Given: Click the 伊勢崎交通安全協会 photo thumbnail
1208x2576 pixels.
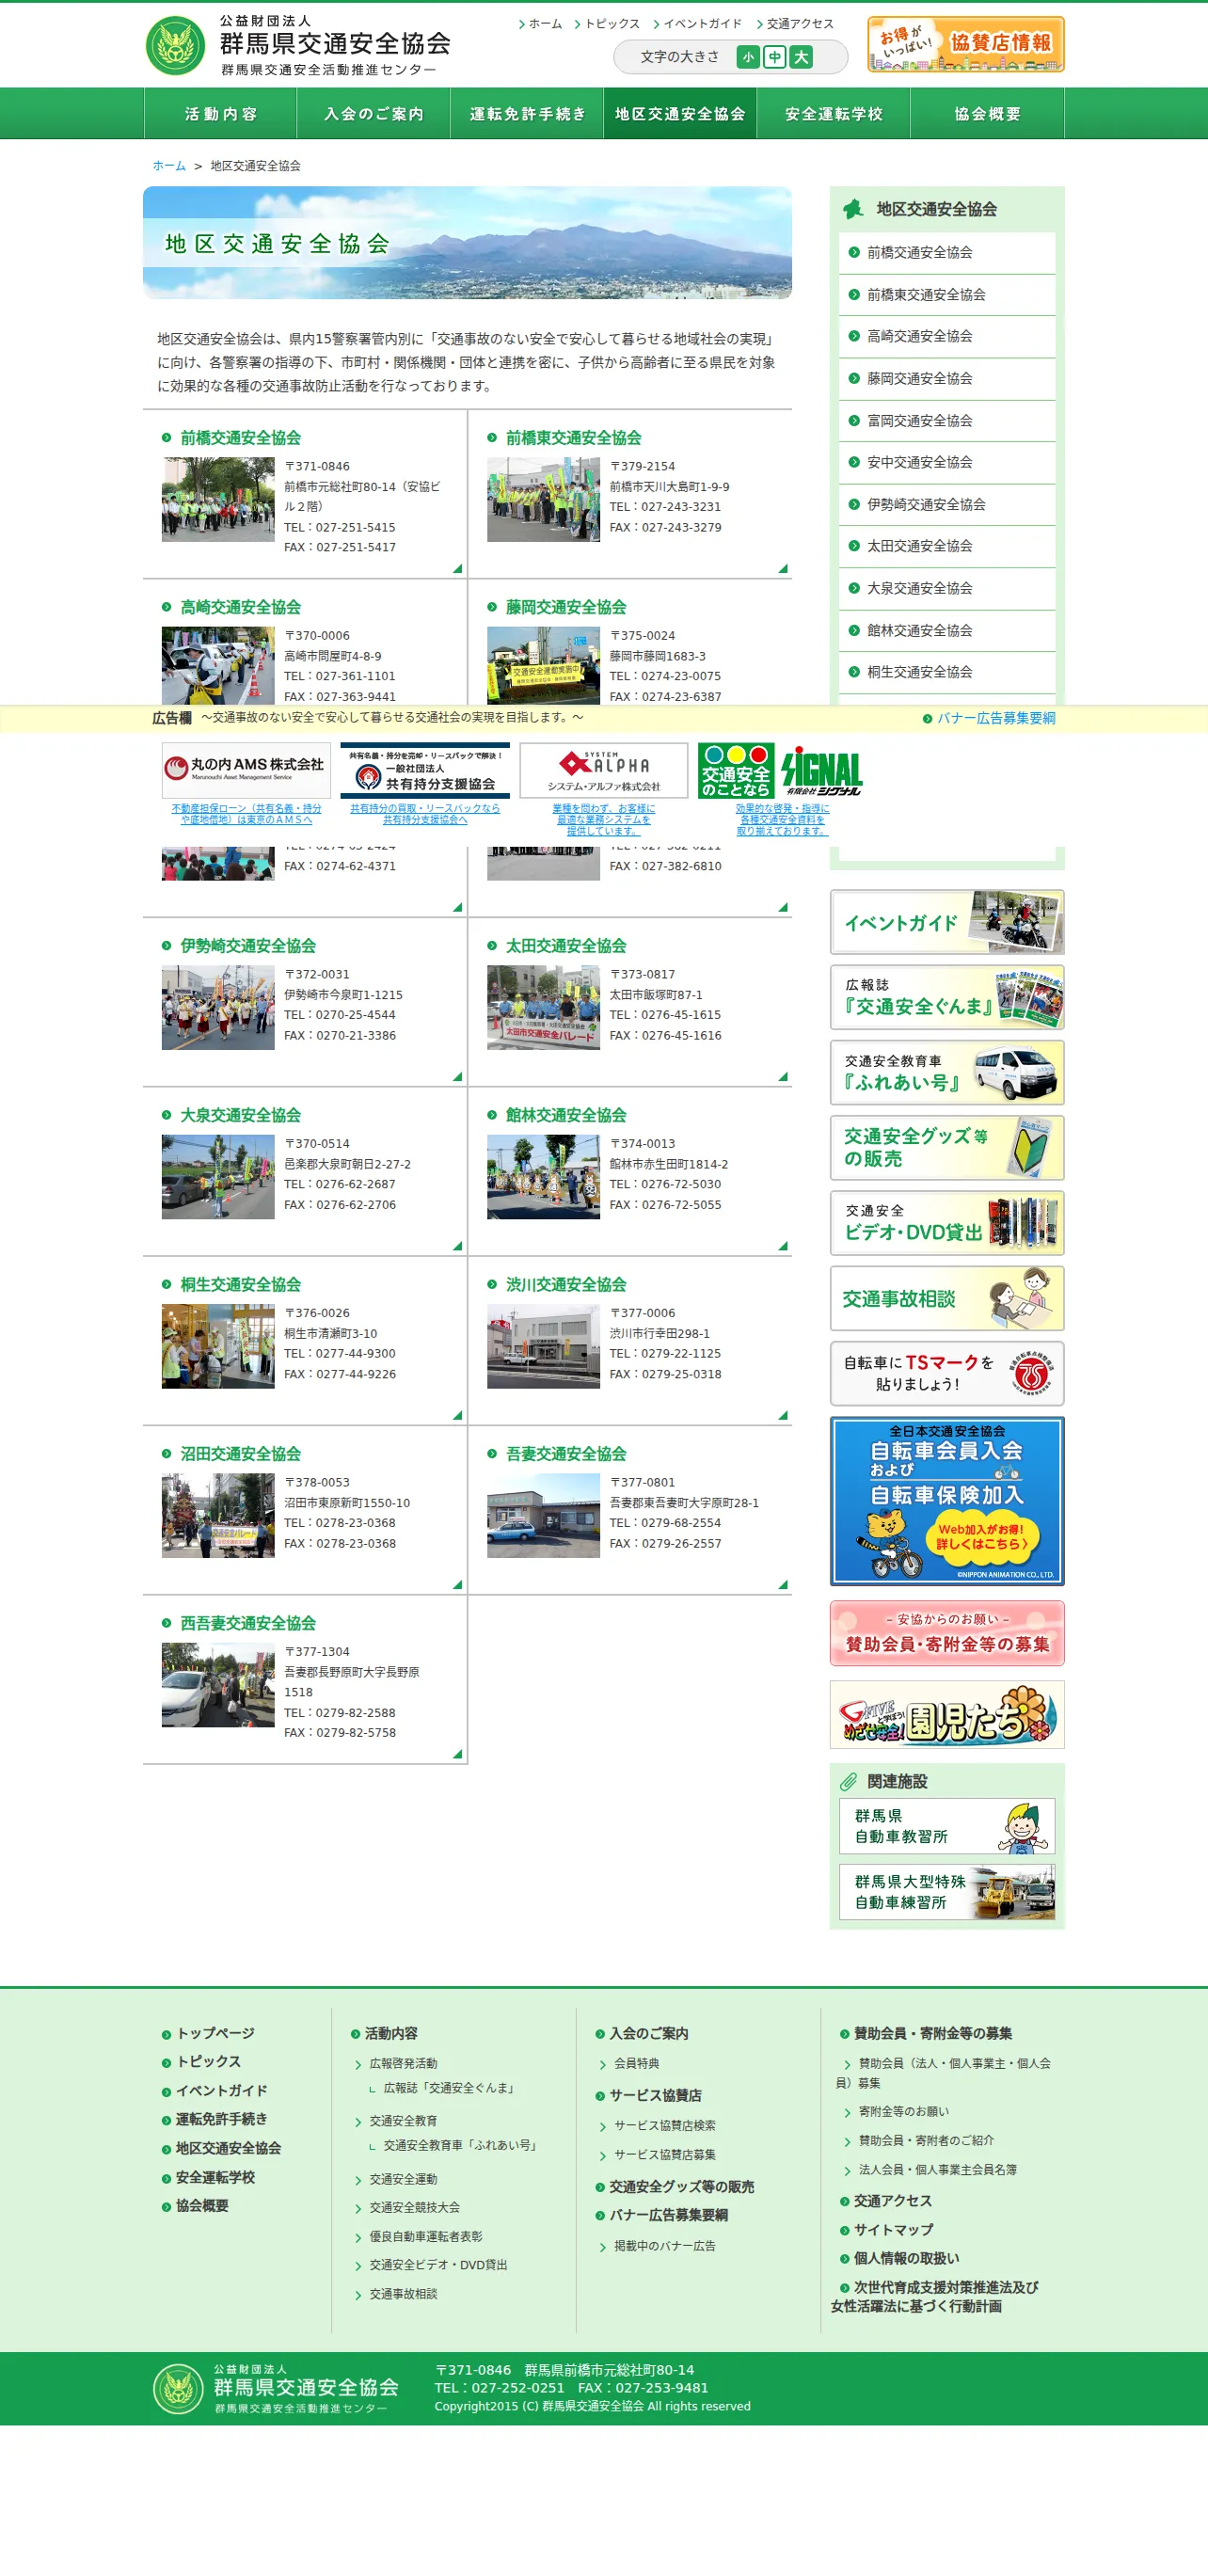Looking at the screenshot, I should [218, 1007].
